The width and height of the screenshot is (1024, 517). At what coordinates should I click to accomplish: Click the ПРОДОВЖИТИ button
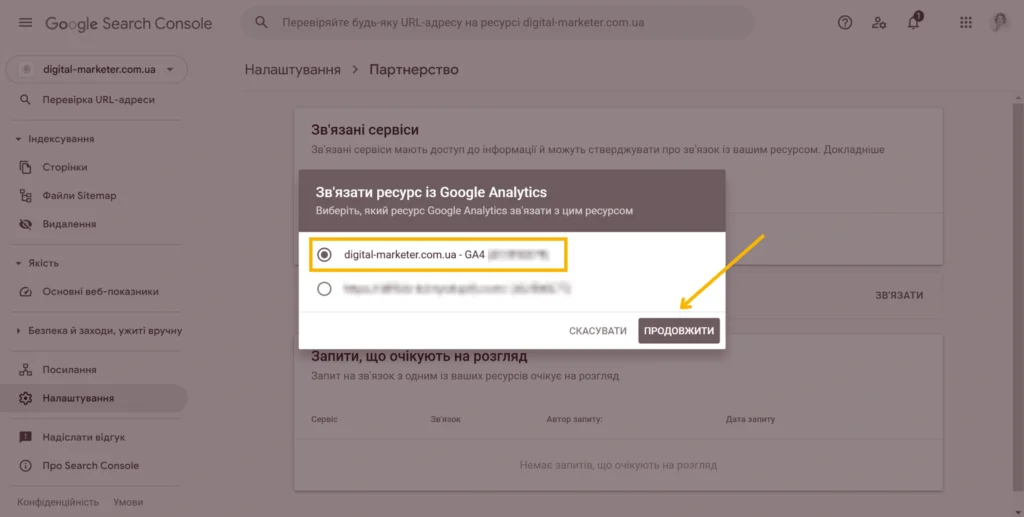[x=679, y=331]
